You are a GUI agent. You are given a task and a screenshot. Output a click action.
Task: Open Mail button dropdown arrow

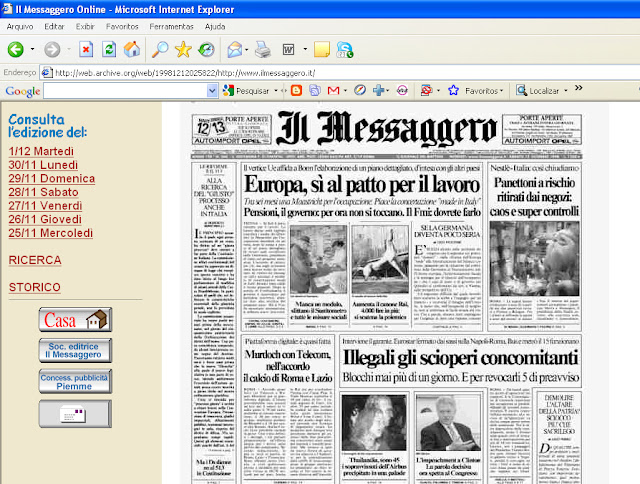[x=247, y=49]
